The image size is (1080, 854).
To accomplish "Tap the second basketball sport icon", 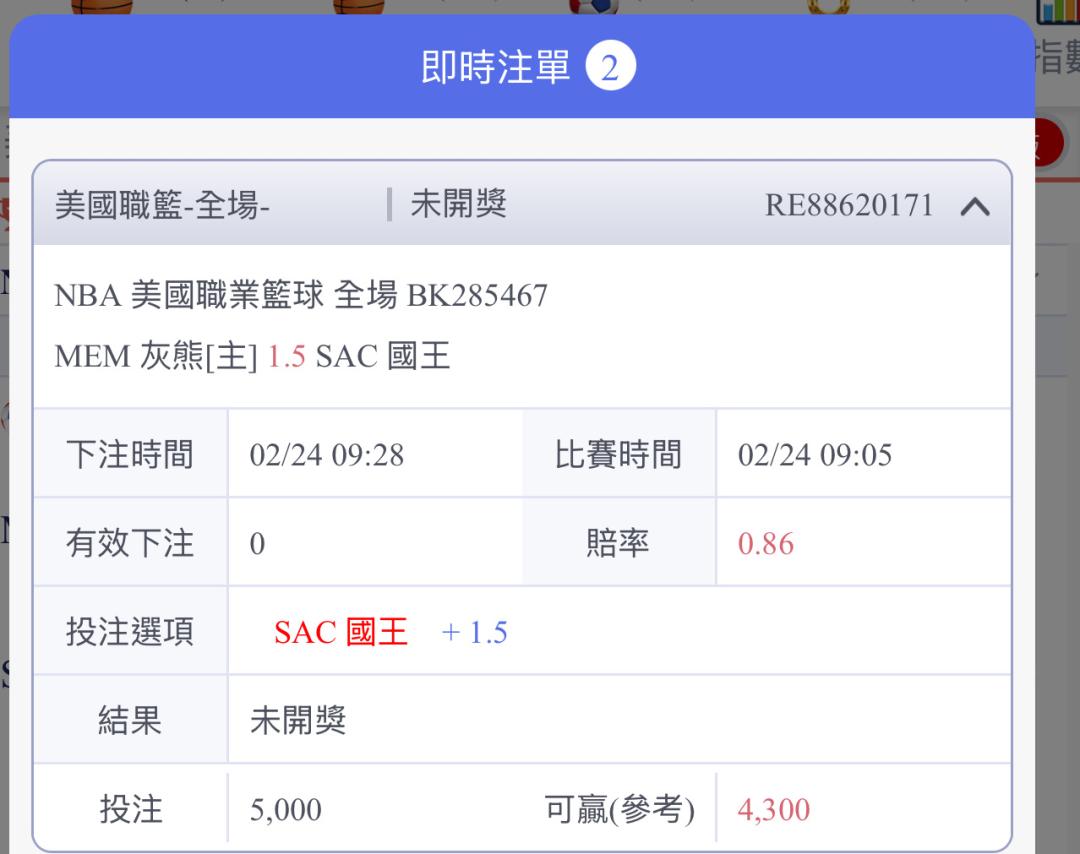I will pyautogui.click(x=358, y=6).
